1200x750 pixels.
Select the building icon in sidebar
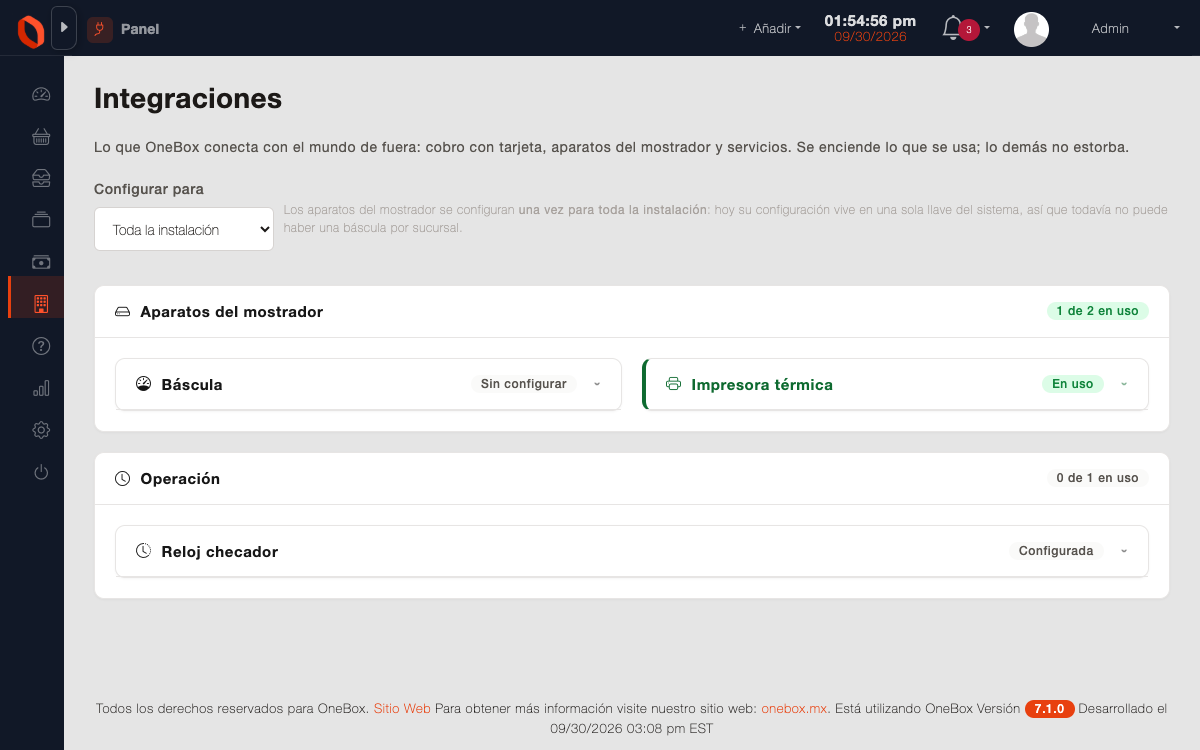point(41,304)
